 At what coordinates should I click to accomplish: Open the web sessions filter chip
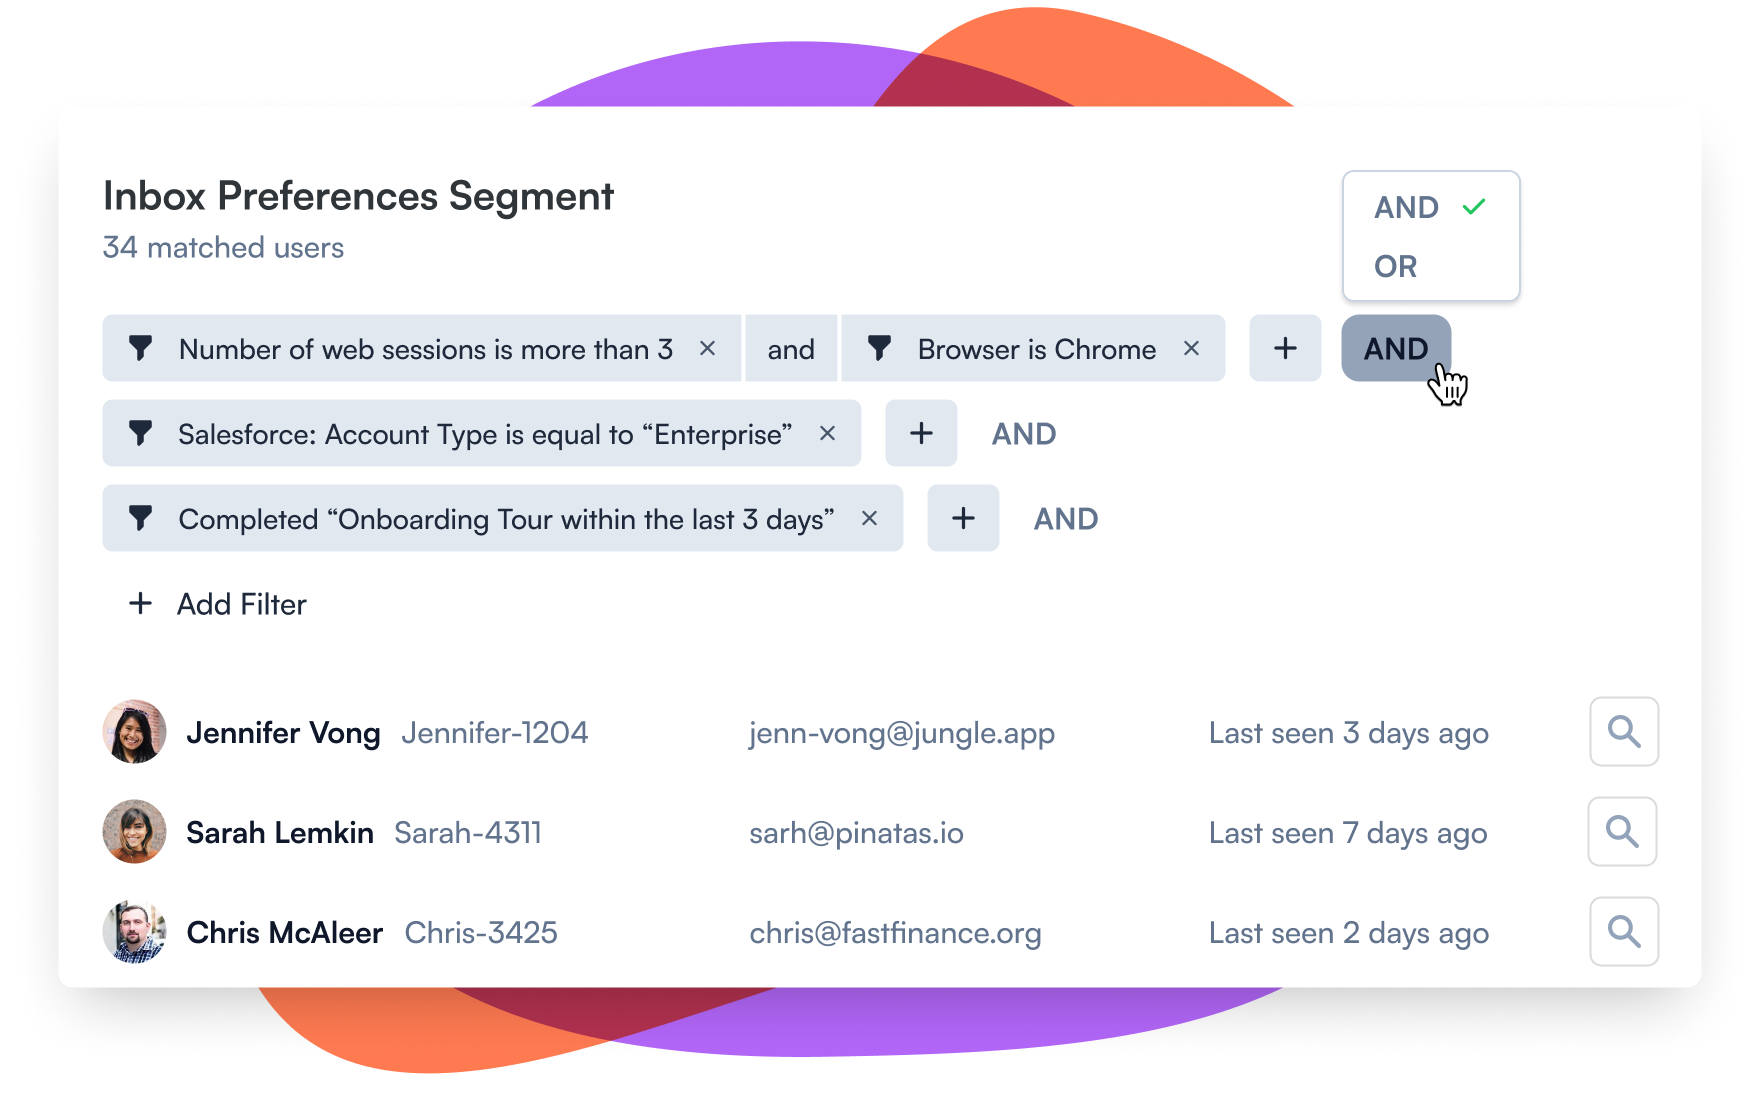(x=424, y=349)
